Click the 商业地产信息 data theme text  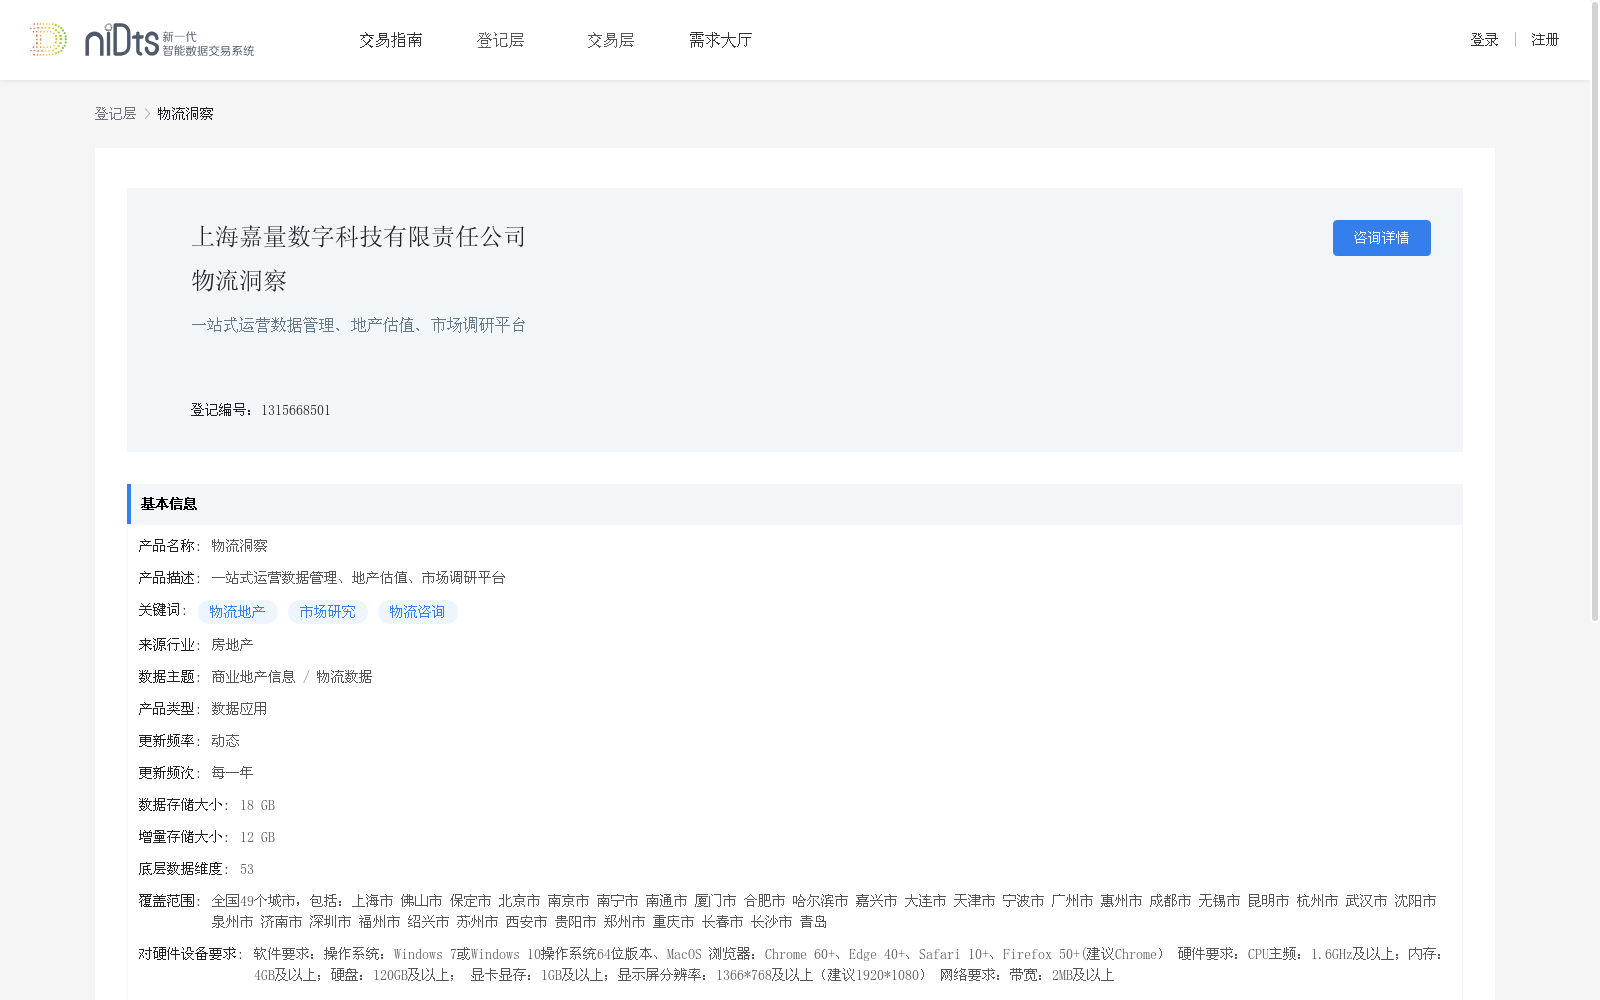[253, 677]
